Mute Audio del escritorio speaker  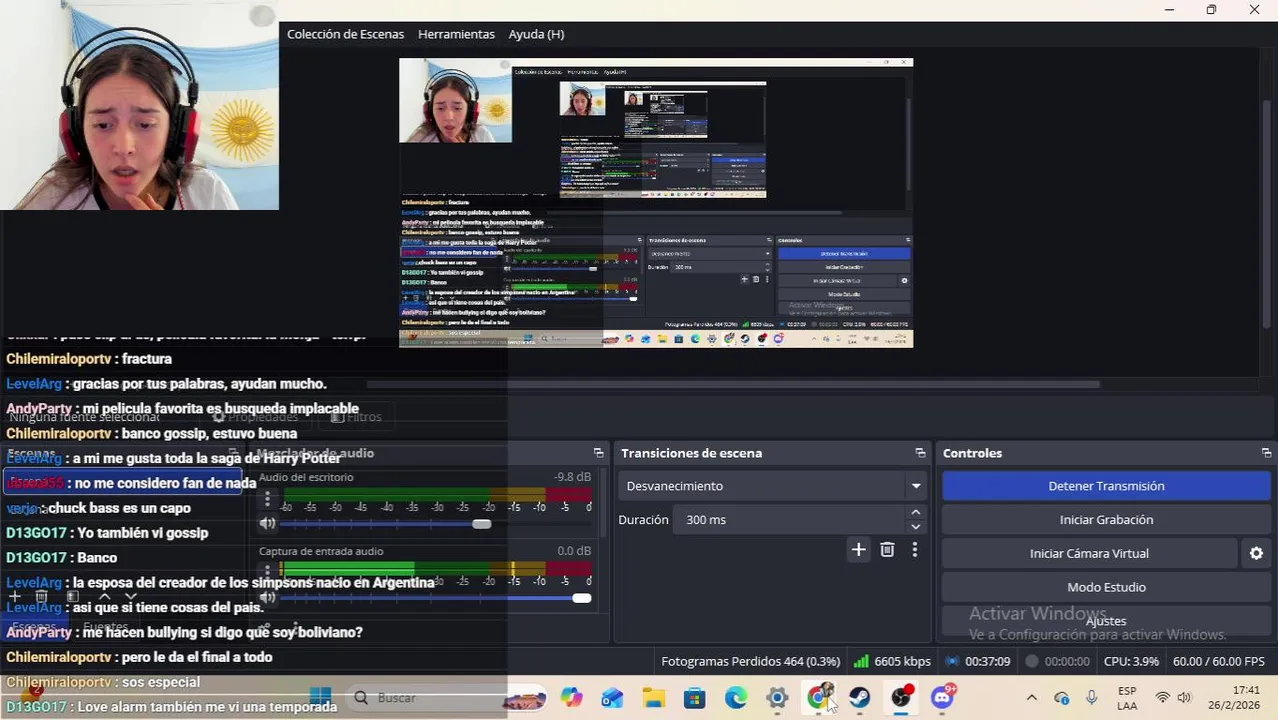pyautogui.click(x=267, y=524)
